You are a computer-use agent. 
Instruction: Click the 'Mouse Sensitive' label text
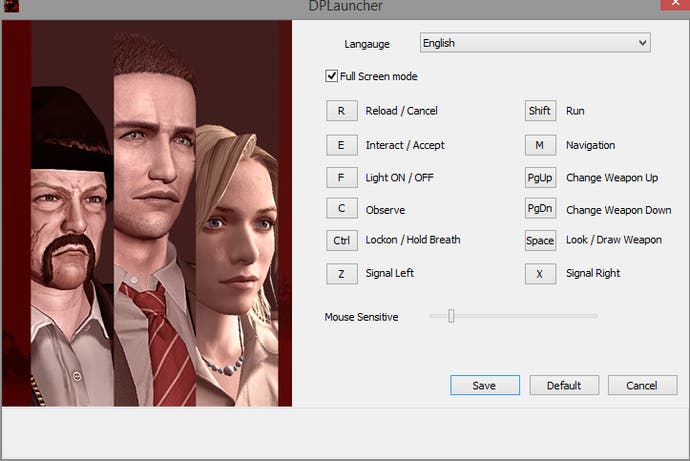(x=361, y=317)
